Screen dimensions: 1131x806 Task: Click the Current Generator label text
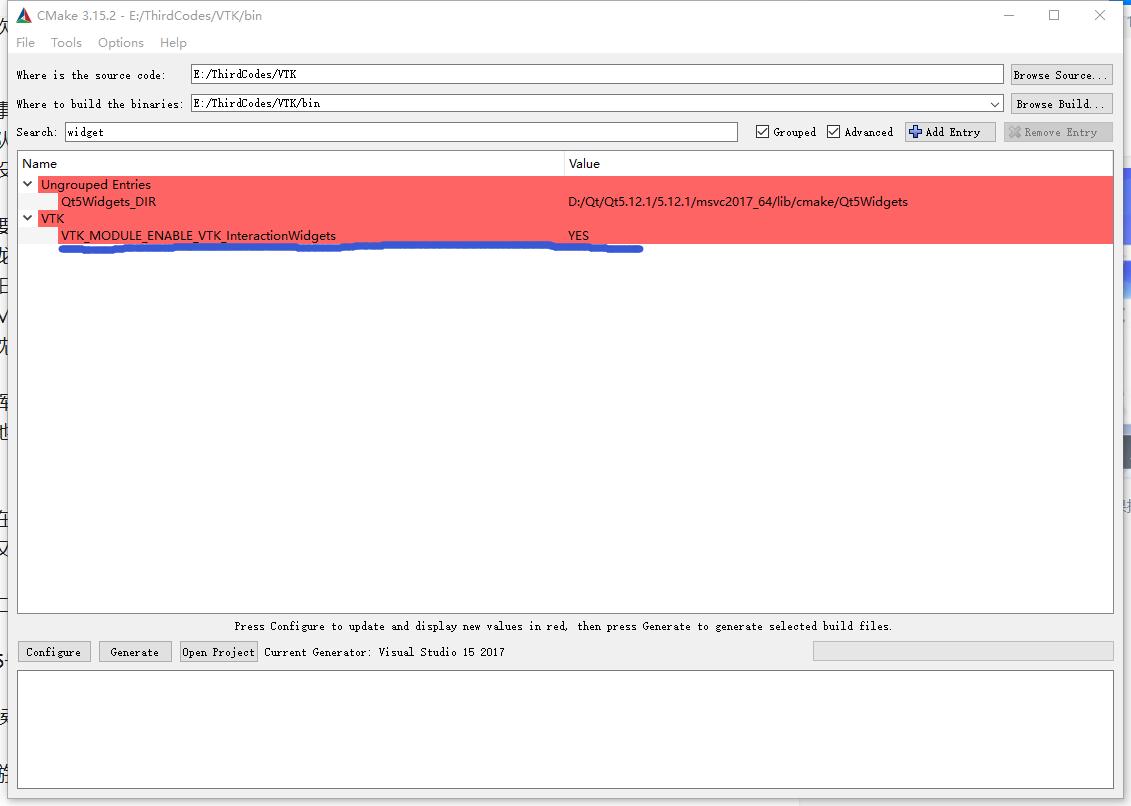click(x=384, y=652)
